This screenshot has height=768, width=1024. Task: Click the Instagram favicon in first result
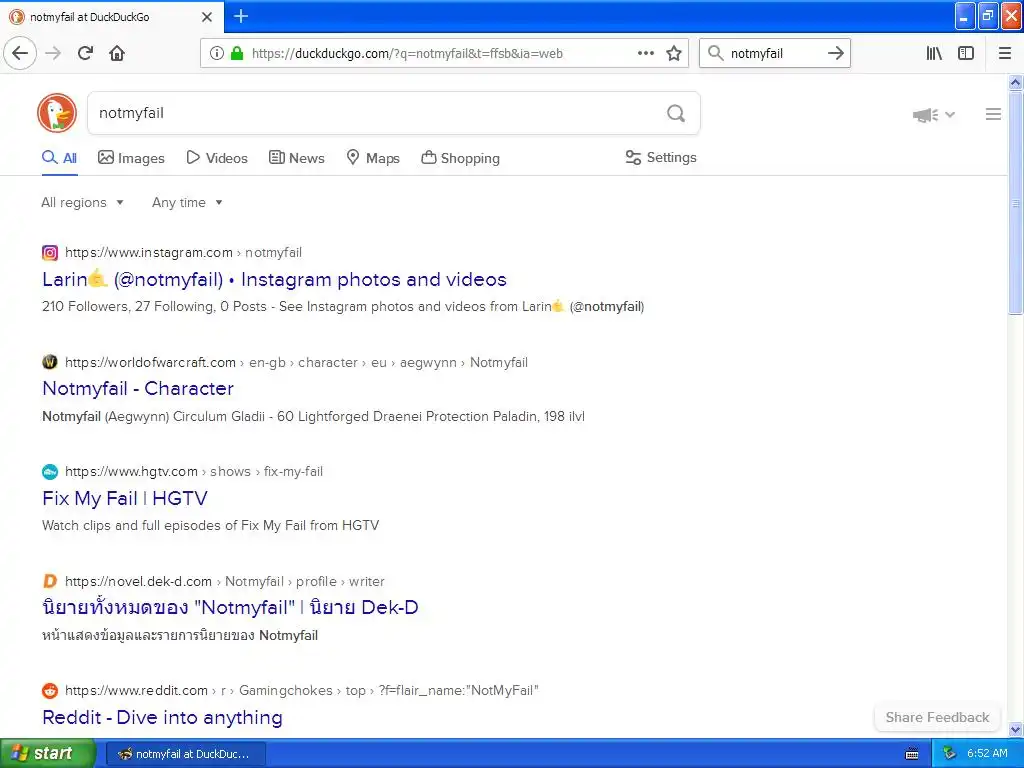(50, 253)
